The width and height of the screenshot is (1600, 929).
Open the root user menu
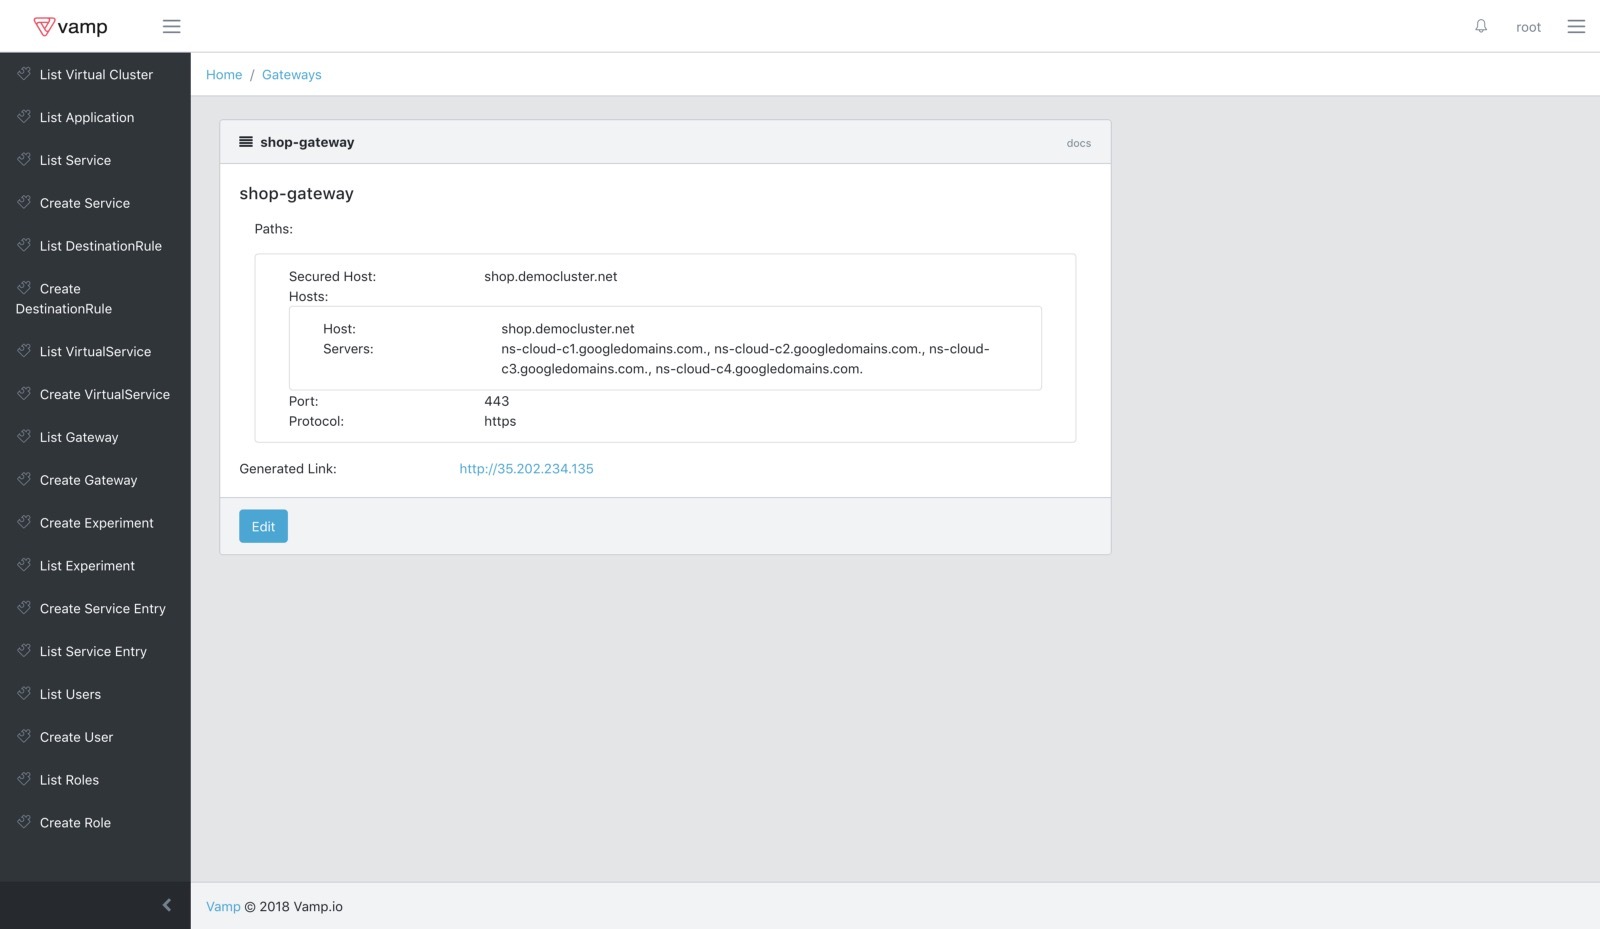(x=1528, y=27)
